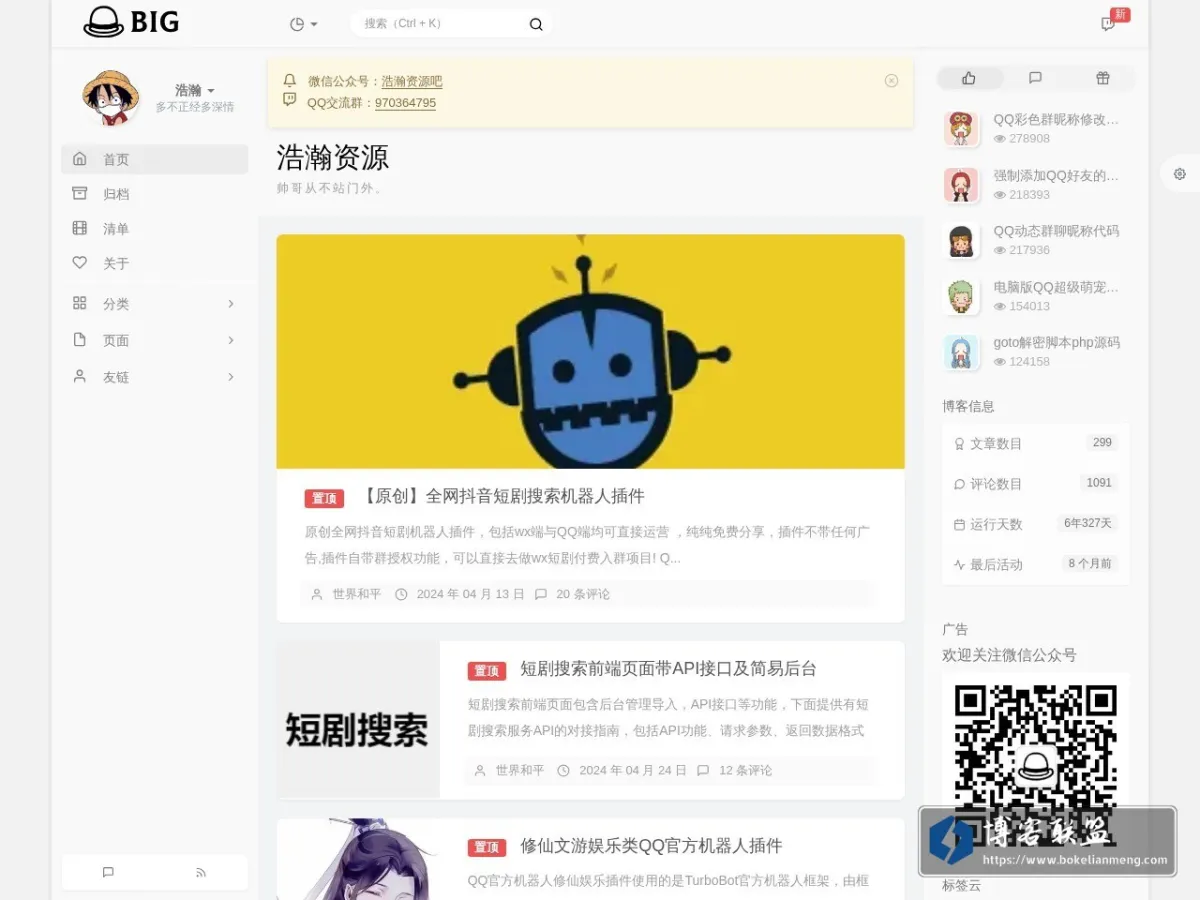Open article 全网抖音短剧搜索机器人插件

[501, 496]
